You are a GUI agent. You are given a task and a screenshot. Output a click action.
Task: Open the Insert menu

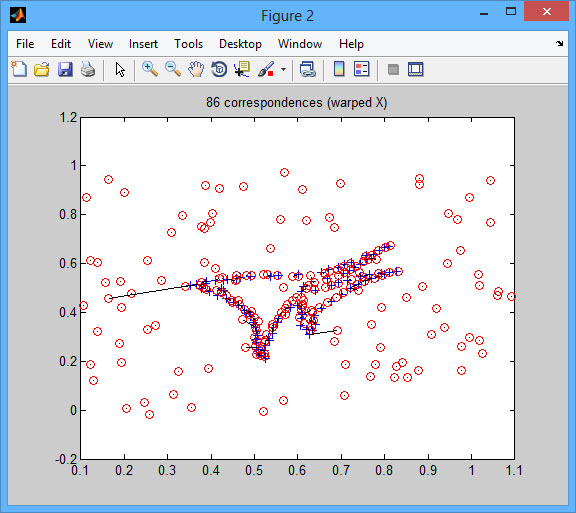click(x=143, y=44)
